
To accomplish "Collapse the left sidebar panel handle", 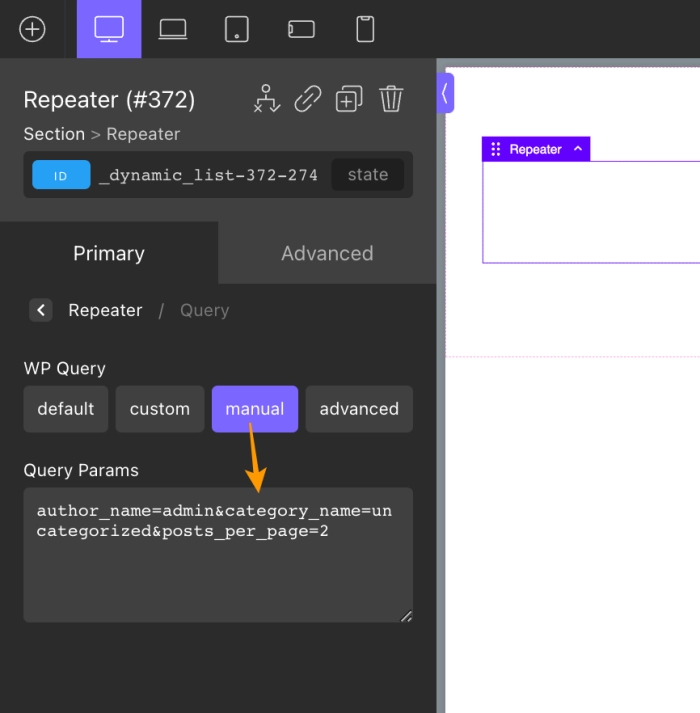I will [445, 93].
